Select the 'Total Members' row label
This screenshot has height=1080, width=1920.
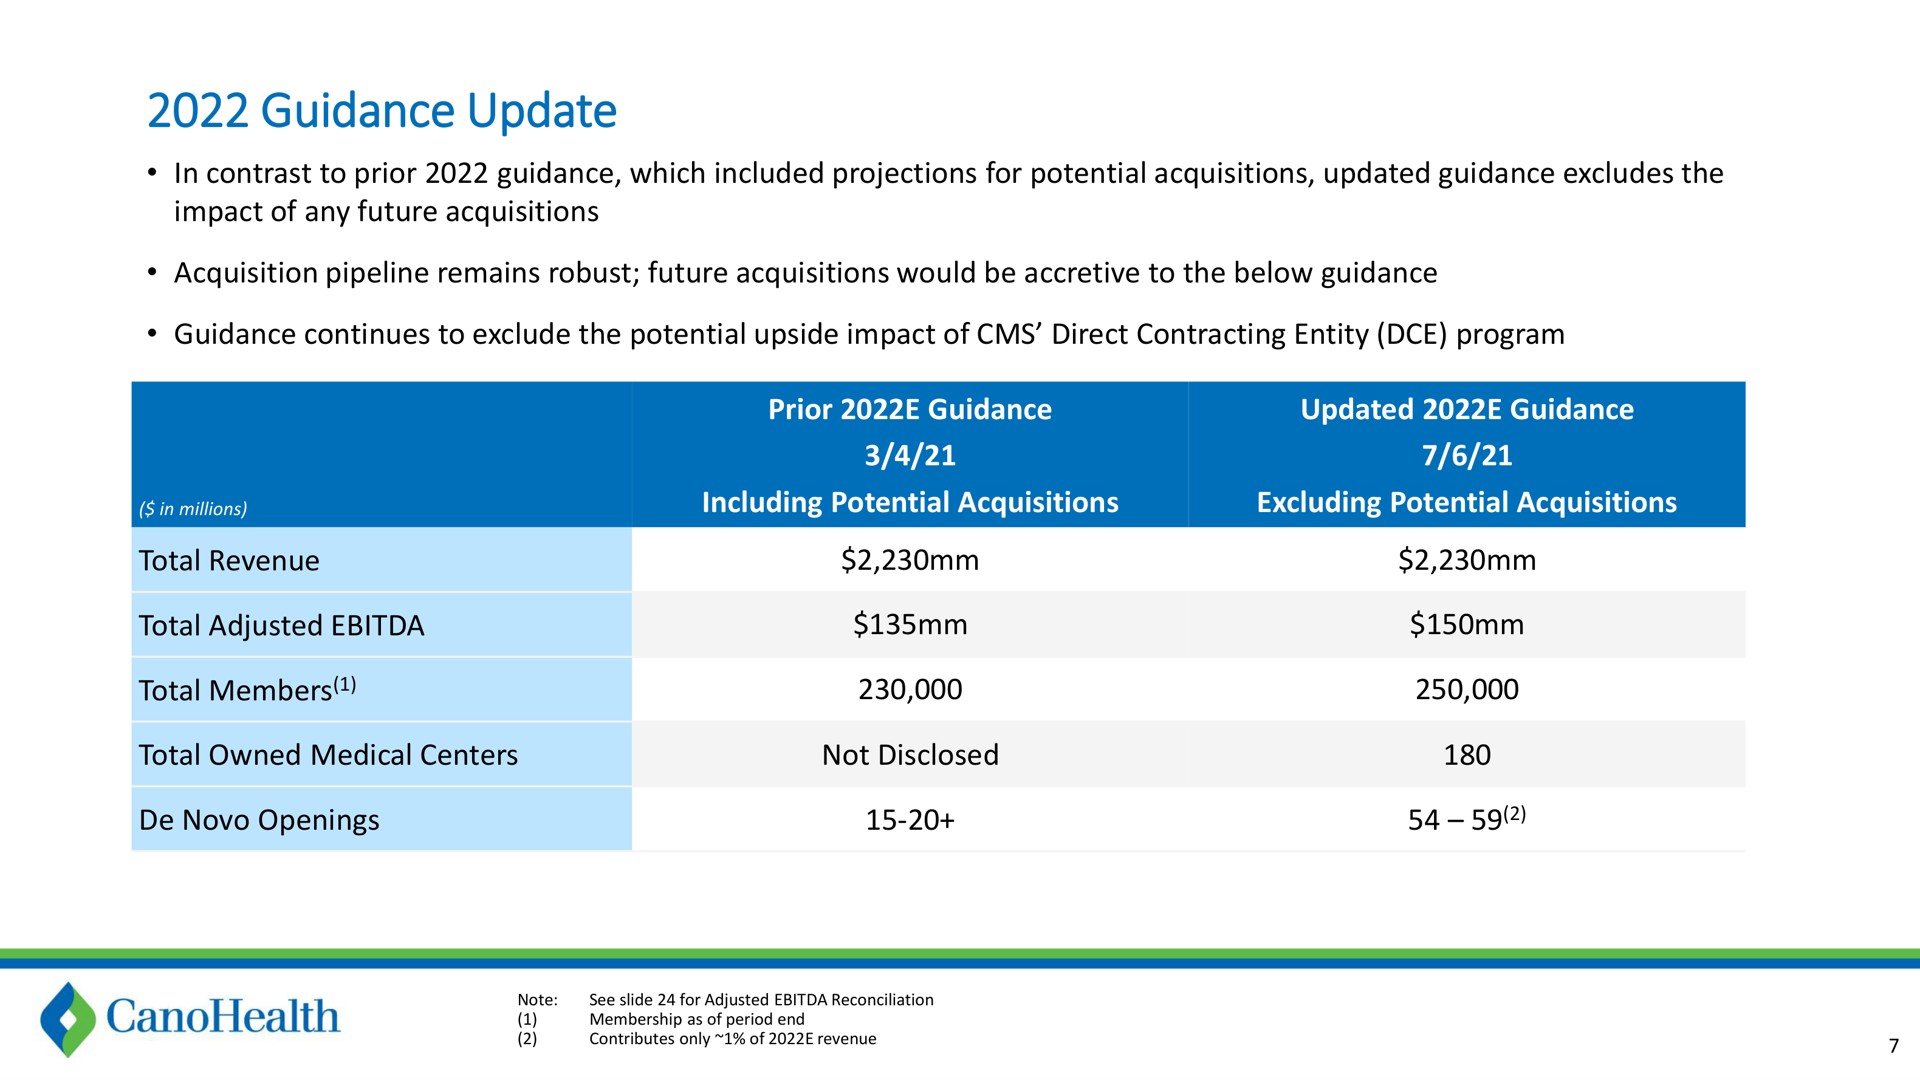pyautogui.click(x=247, y=689)
